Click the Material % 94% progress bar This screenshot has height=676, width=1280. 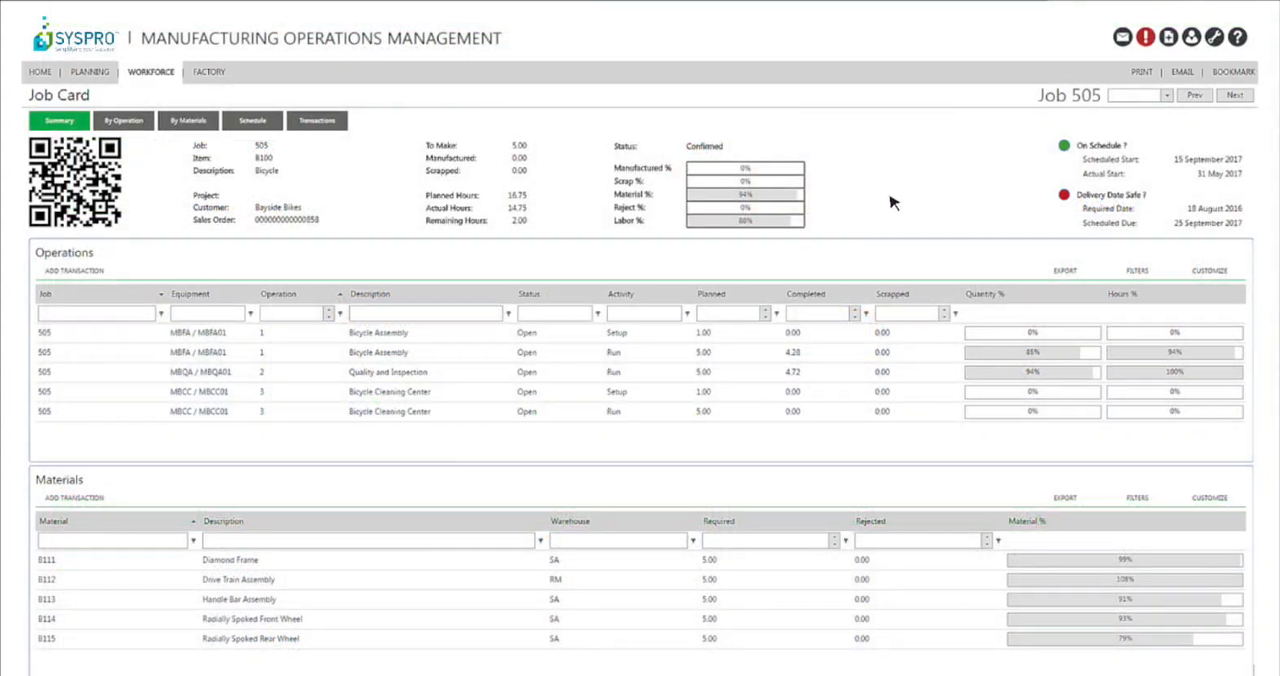click(745, 194)
